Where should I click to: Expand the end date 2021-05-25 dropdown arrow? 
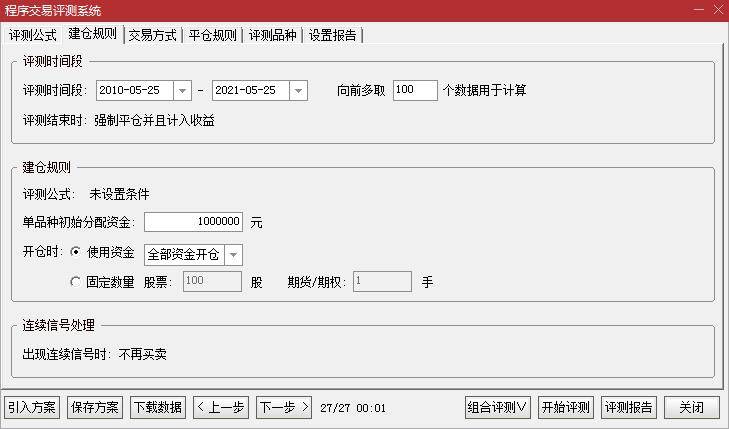tap(298, 90)
